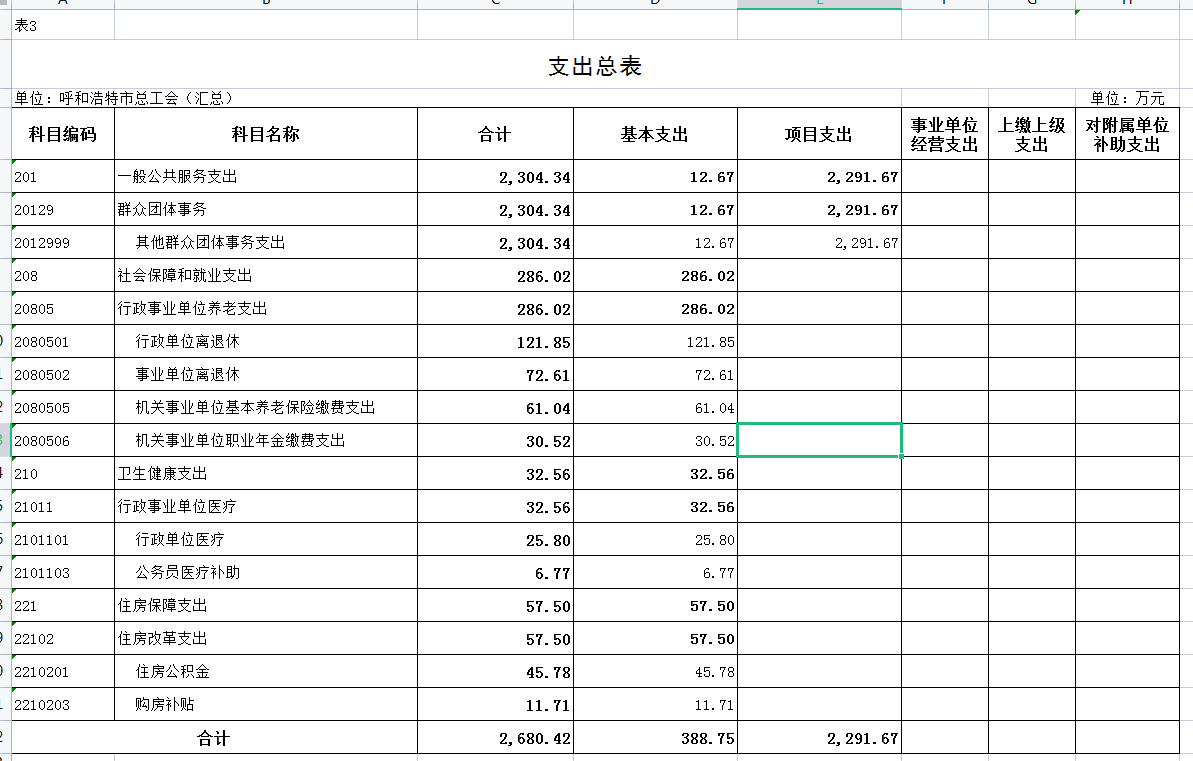The height and width of the screenshot is (761, 1193).
Task: Click the '支出总表' title cell
Action: click(594, 67)
